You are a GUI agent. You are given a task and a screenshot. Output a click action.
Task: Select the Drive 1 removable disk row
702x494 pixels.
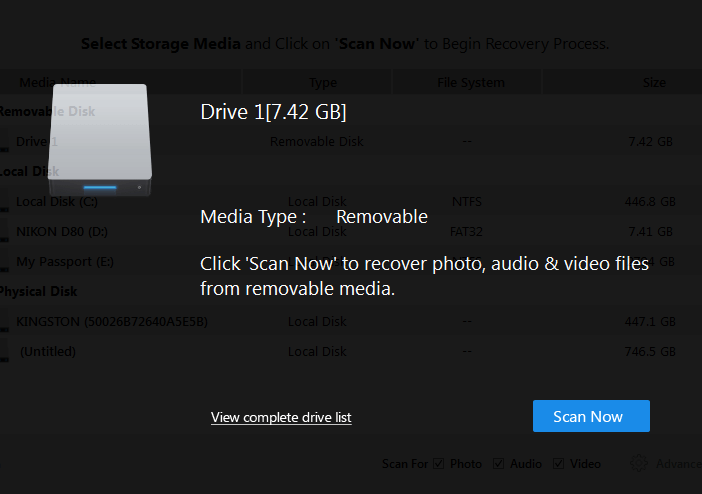(351, 142)
